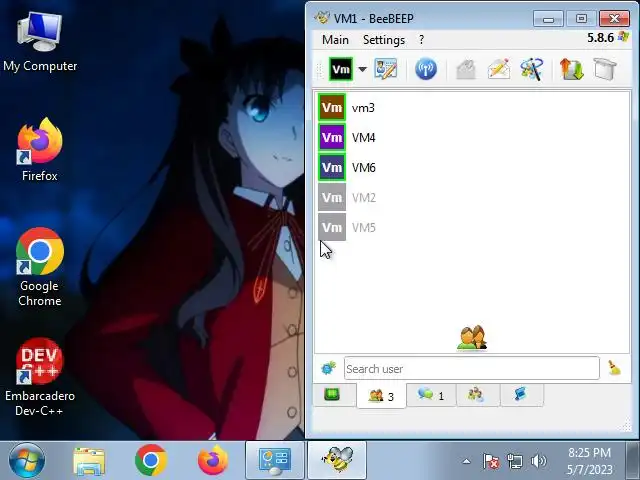The image size is (640, 480).
Task: Open Firefox desktop shortcut
Action: pyautogui.click(x=40, y=150)
